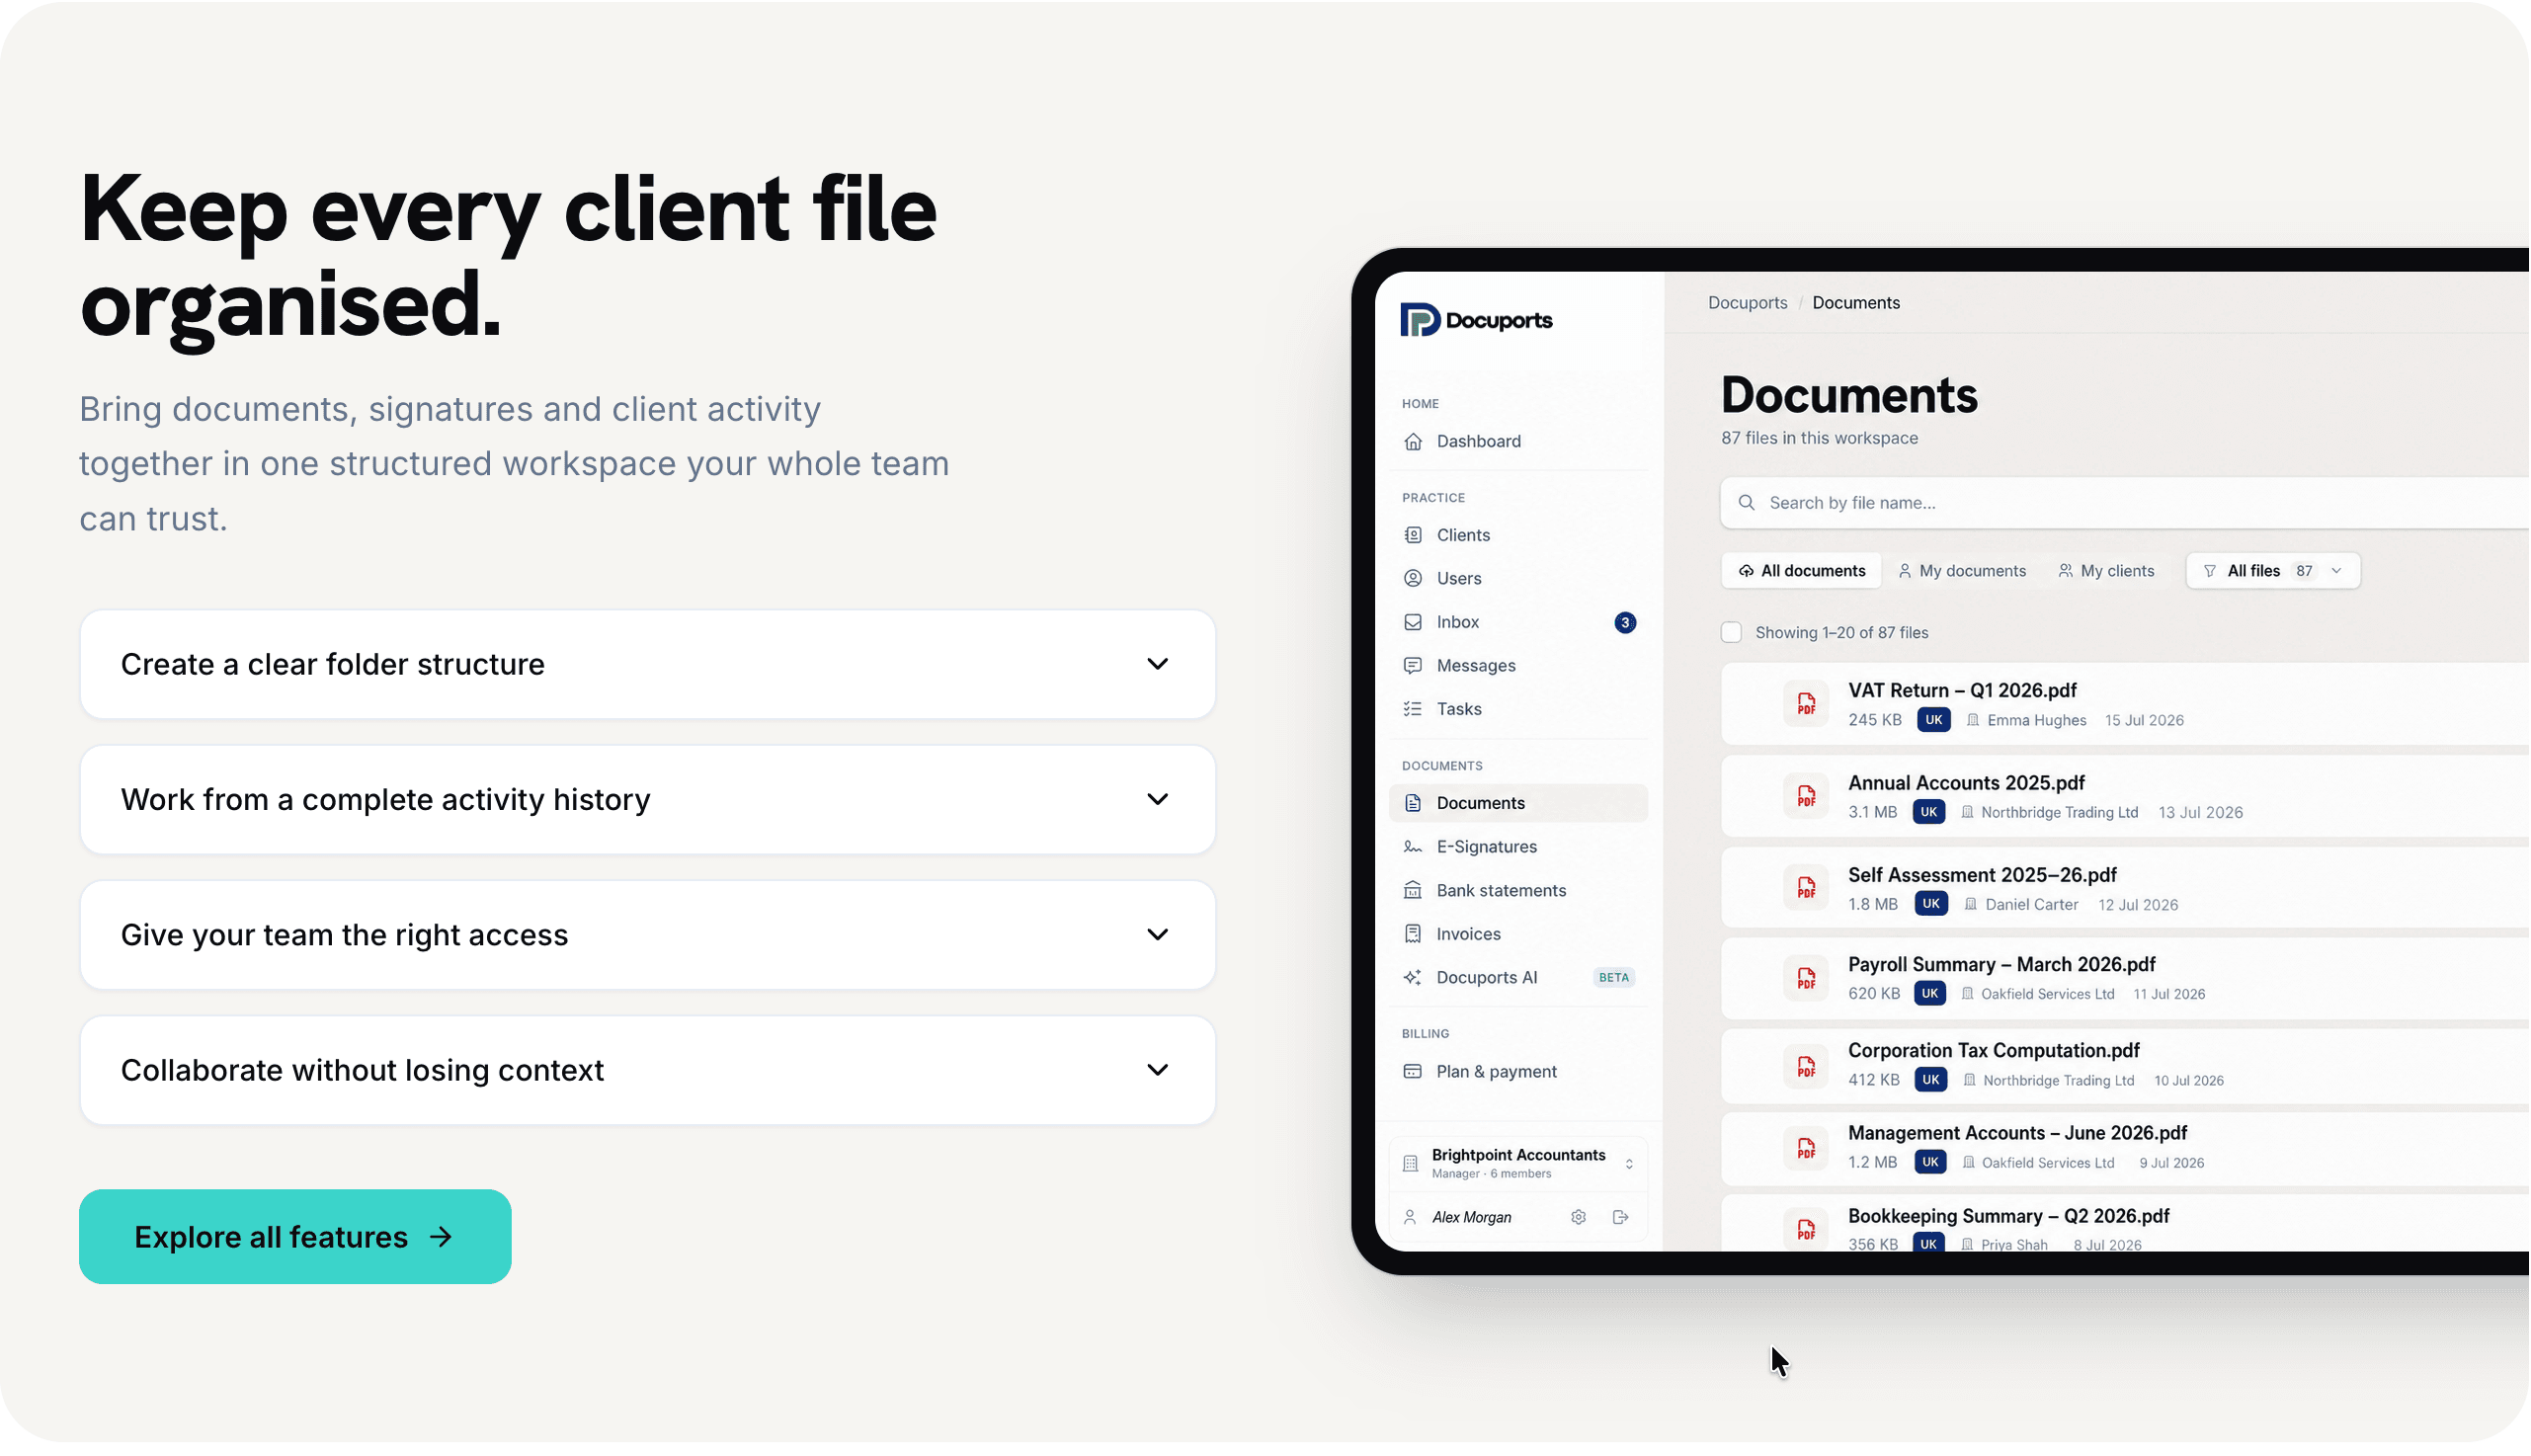This screenshot has width=2531, height=1456.
Task: Open the All files filter dropdown
Action: point(2274,571)
